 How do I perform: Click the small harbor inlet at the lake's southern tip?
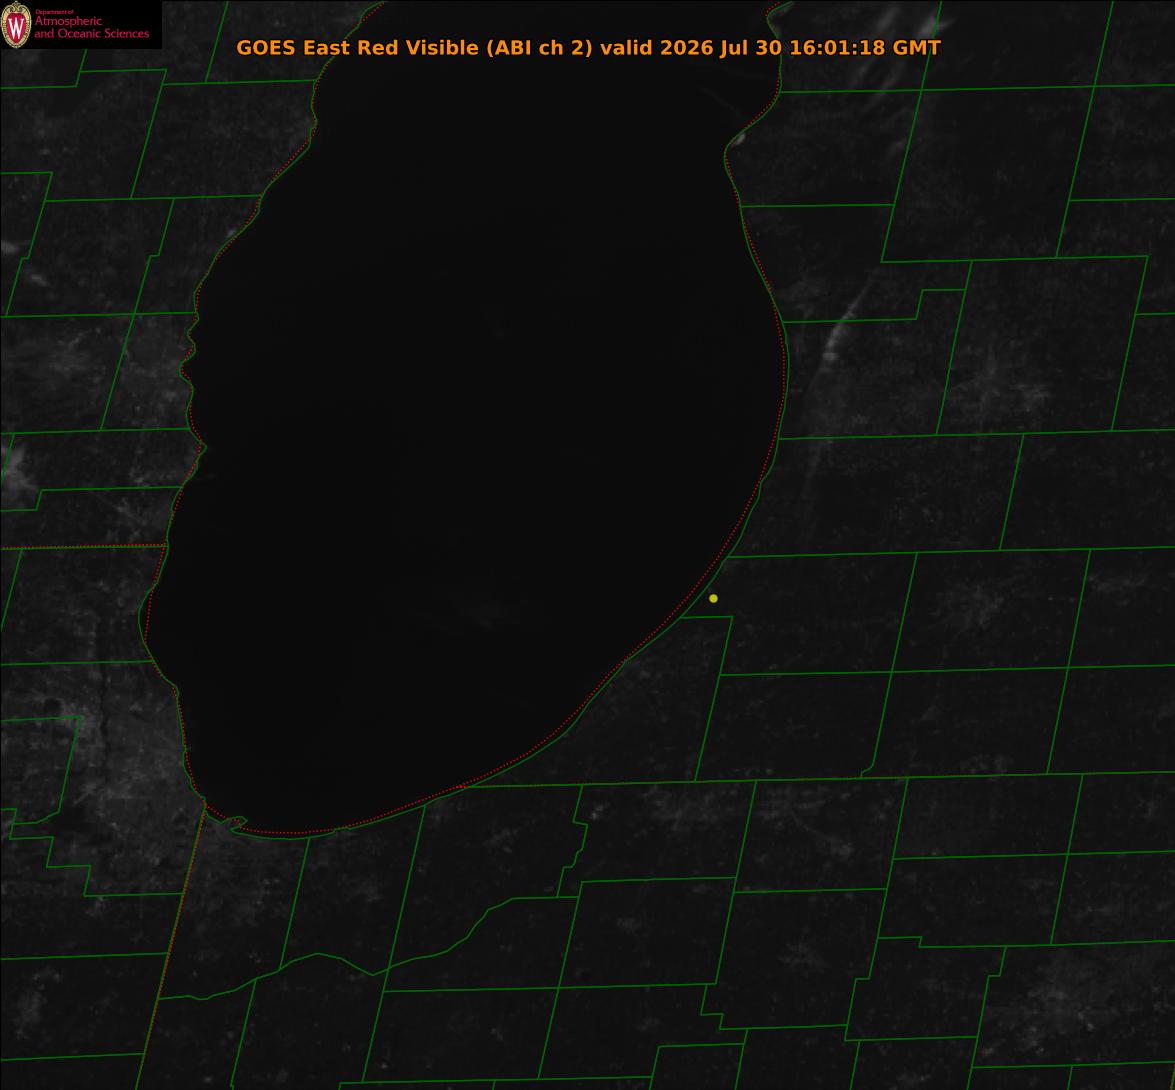click(x=234, y=823)
